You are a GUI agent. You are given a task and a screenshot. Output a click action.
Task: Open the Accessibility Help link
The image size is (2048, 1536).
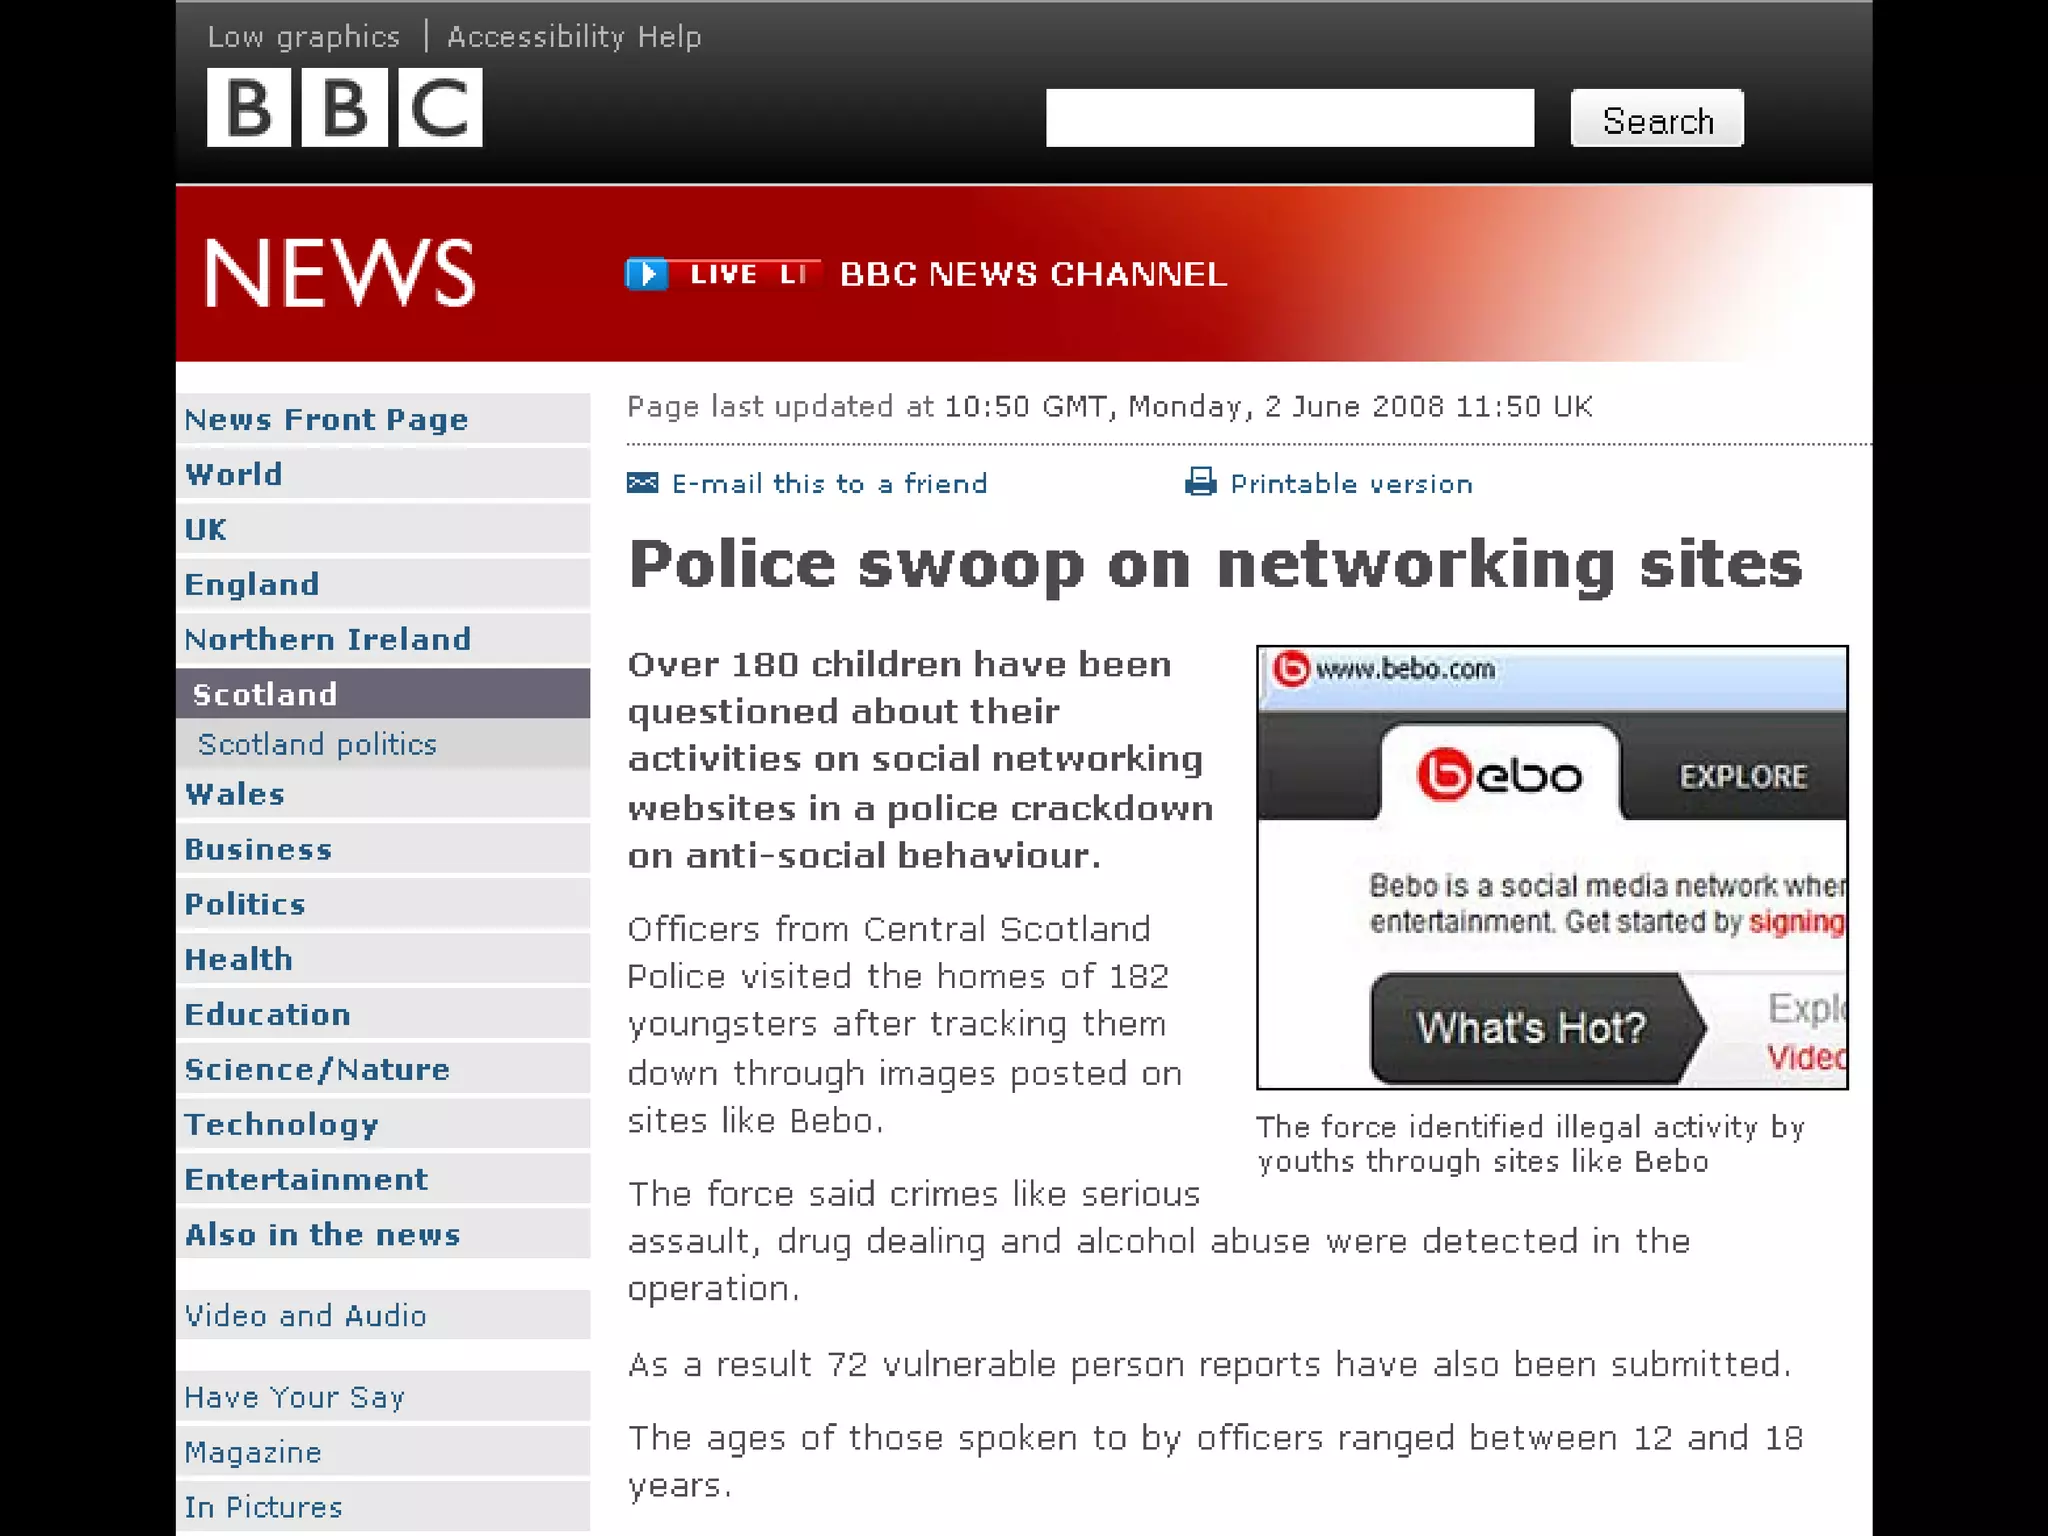(x=574, y=37)
